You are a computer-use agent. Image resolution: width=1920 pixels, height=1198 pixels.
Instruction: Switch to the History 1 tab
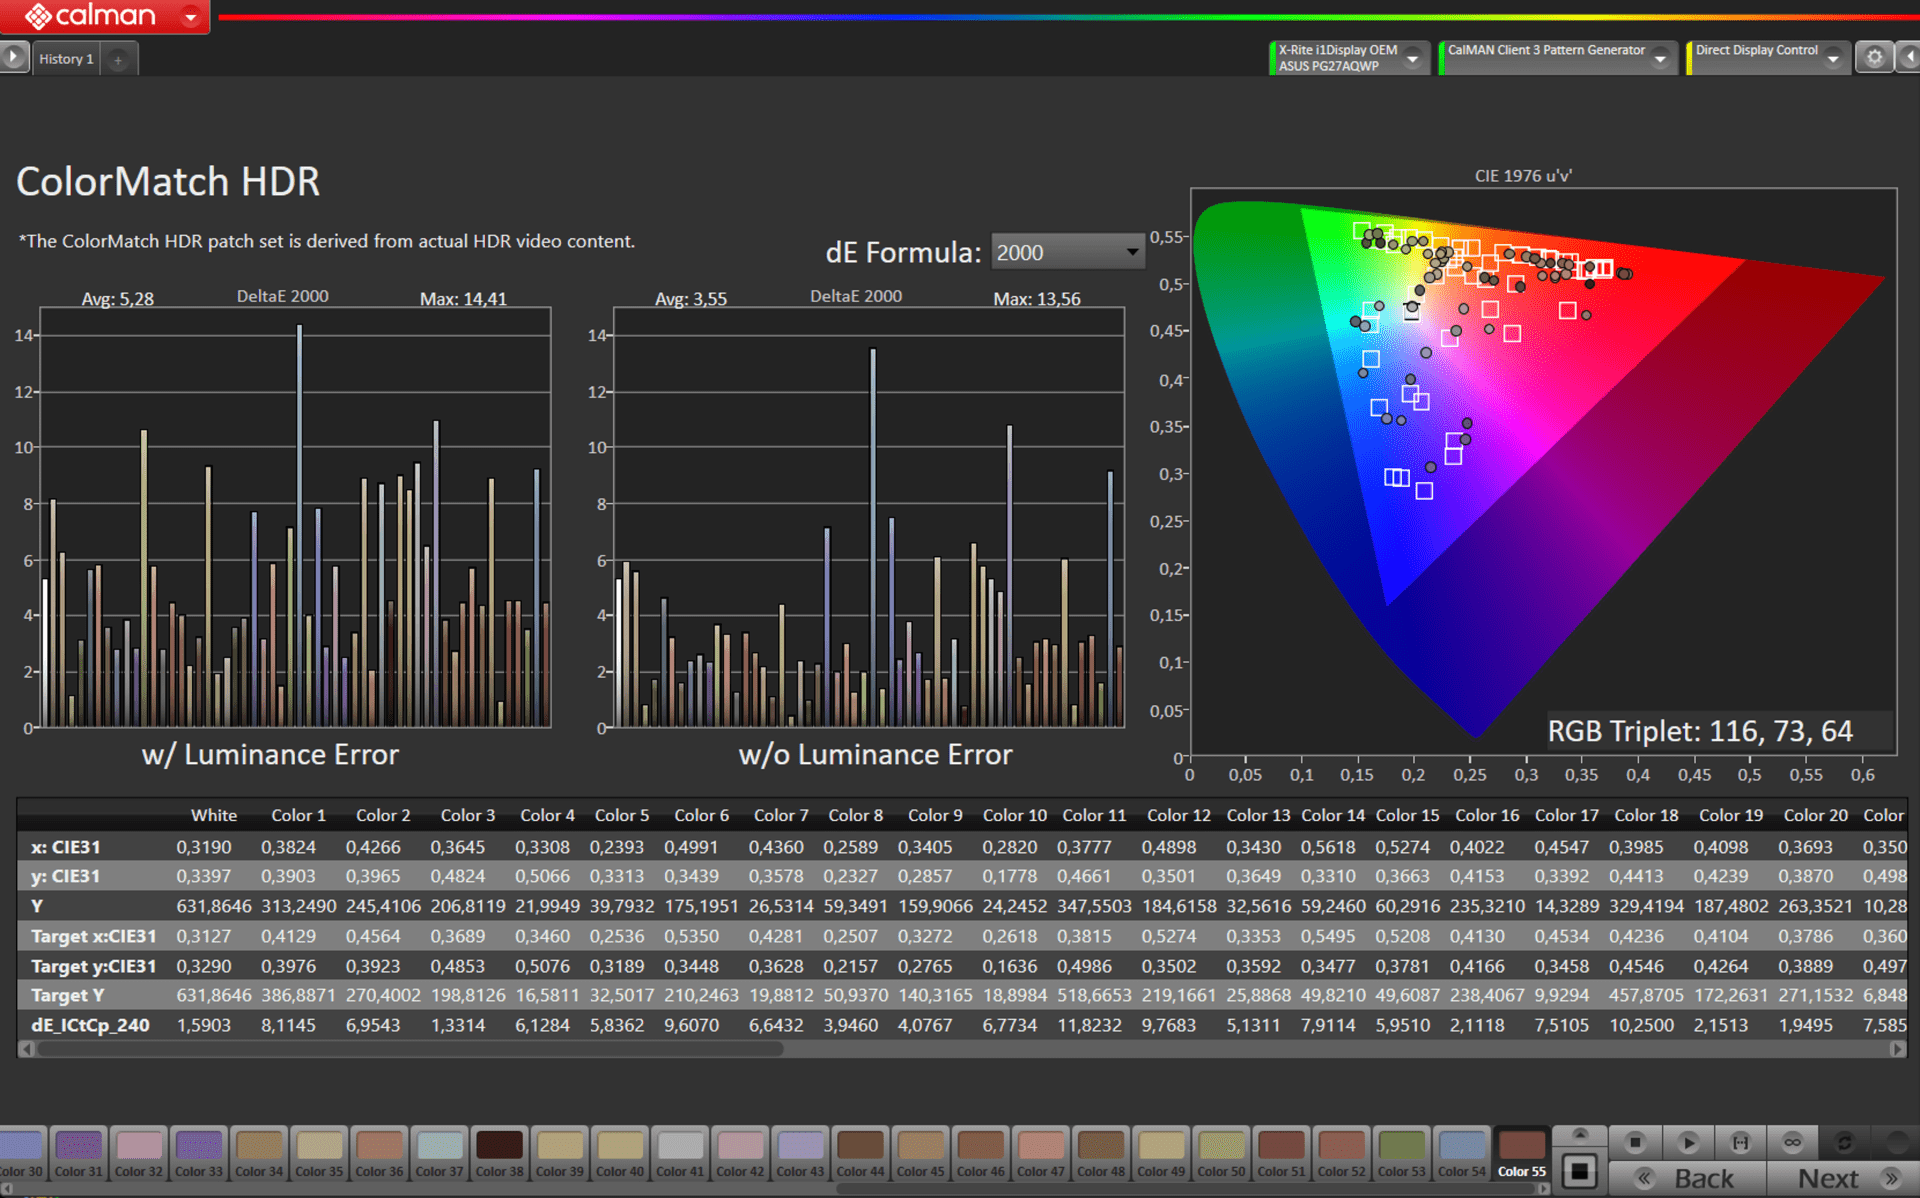[x=66, y=59]
